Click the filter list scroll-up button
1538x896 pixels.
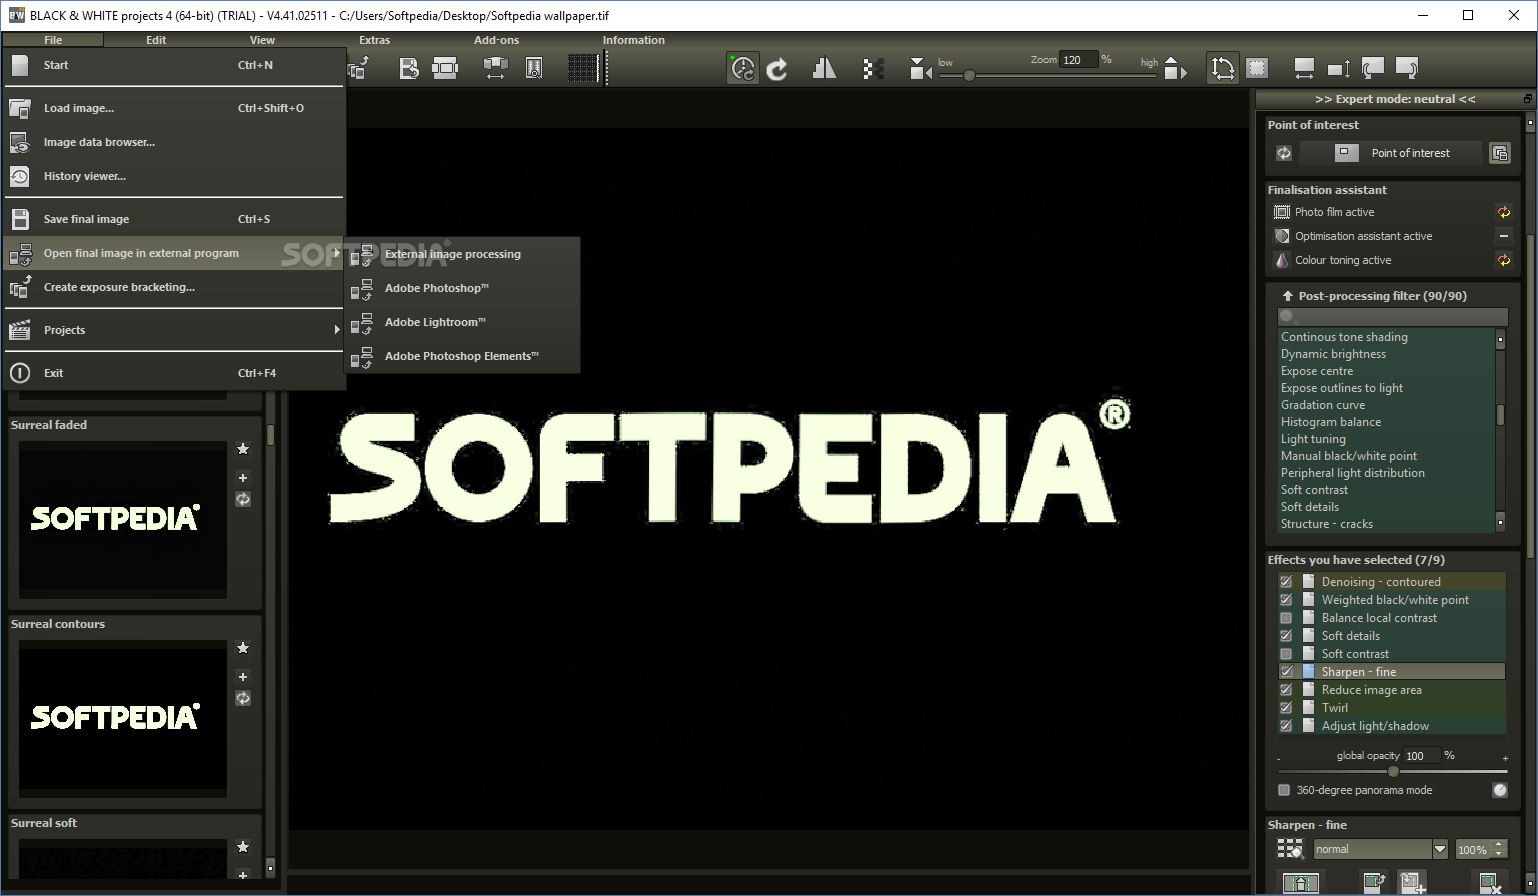(x=1500, y=340)
